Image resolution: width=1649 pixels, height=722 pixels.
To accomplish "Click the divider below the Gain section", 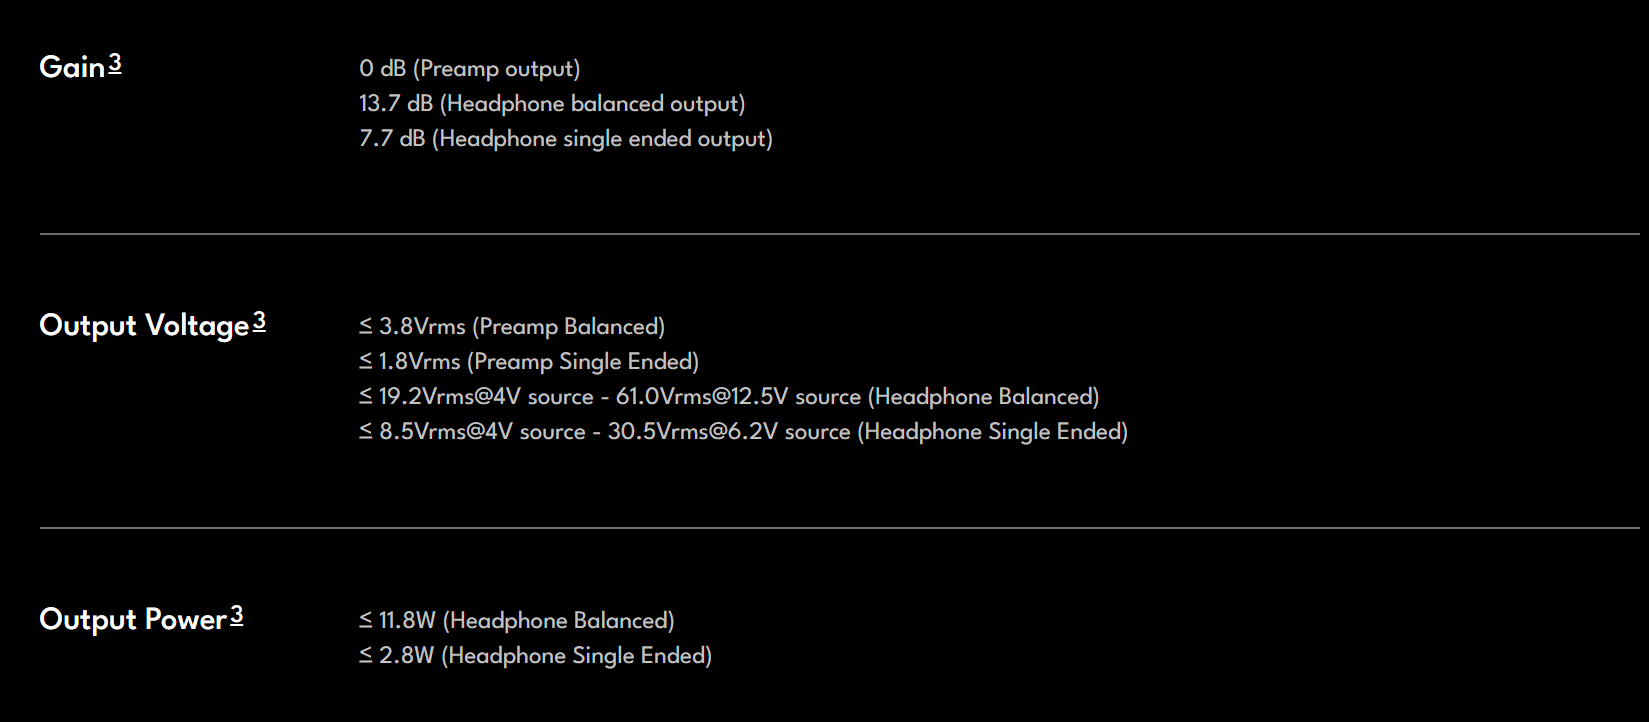I will 840,234.
